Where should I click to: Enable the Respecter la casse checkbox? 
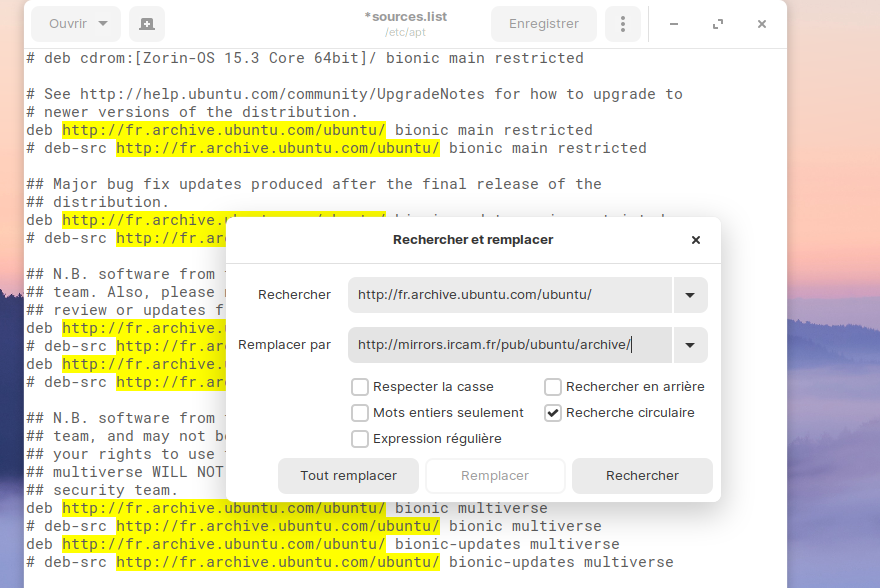coord(360,387)
